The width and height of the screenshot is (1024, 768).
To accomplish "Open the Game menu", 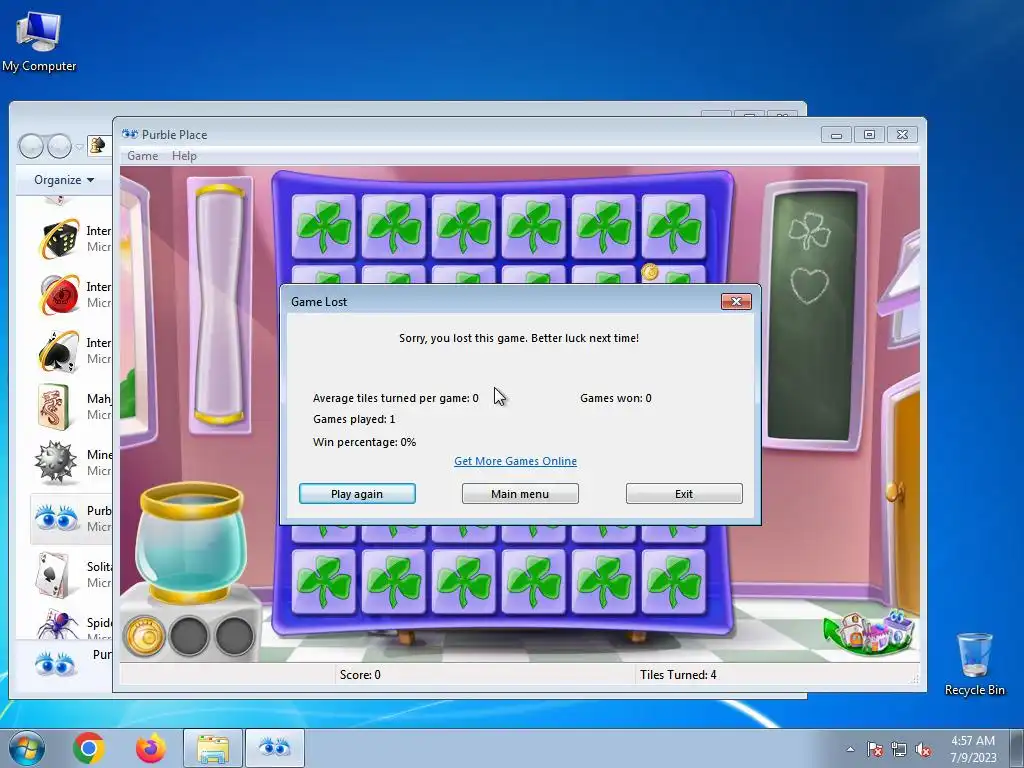I will pos(142,156).
